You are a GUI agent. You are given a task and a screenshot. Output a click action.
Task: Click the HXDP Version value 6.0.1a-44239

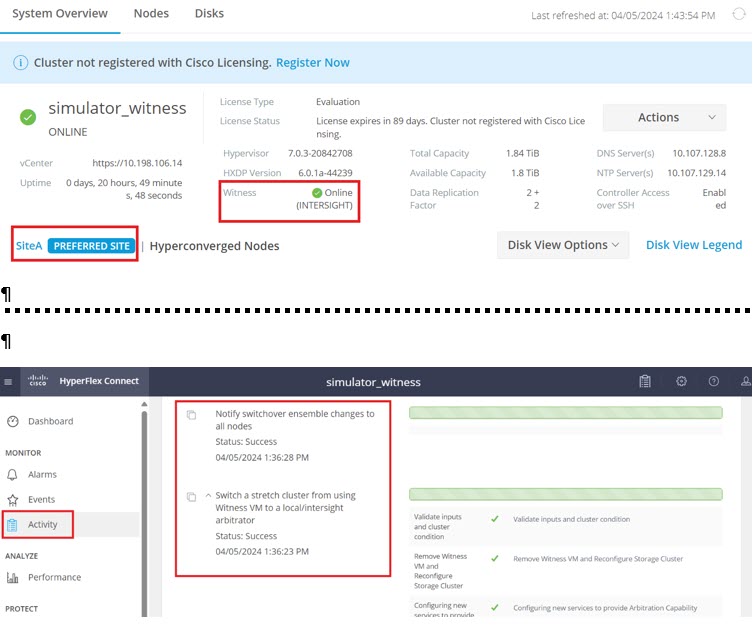click(x=325, y=173)
